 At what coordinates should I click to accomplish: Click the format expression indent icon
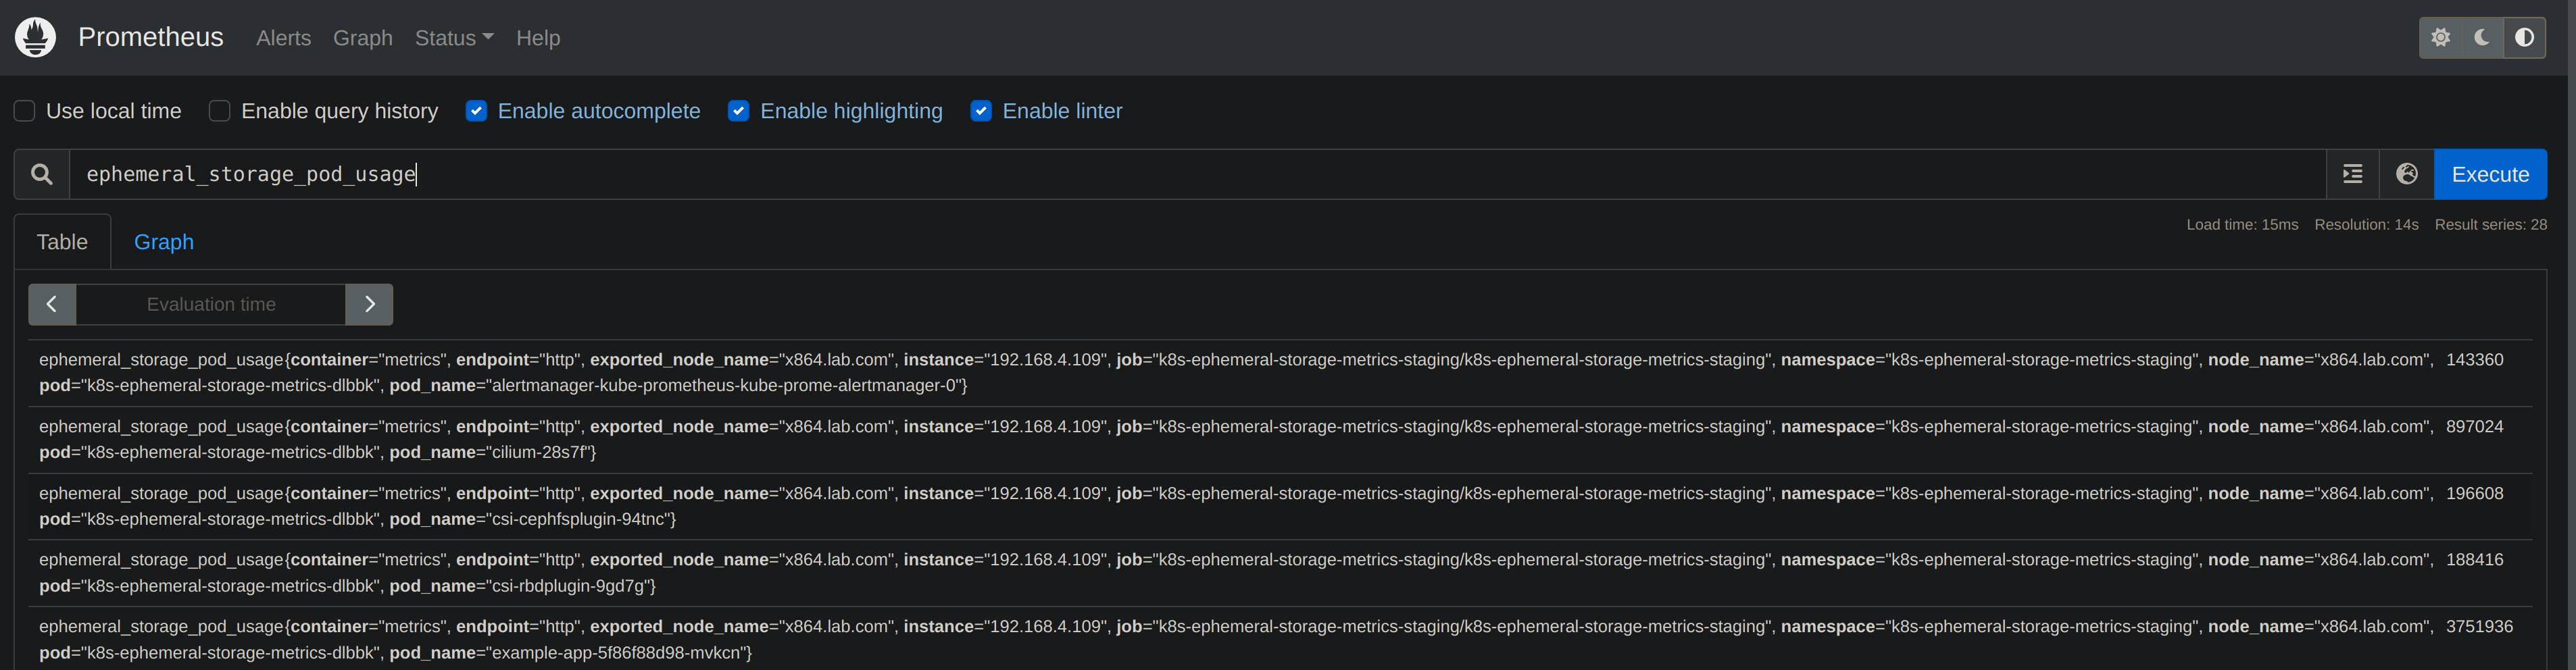tap(2353, 174)
